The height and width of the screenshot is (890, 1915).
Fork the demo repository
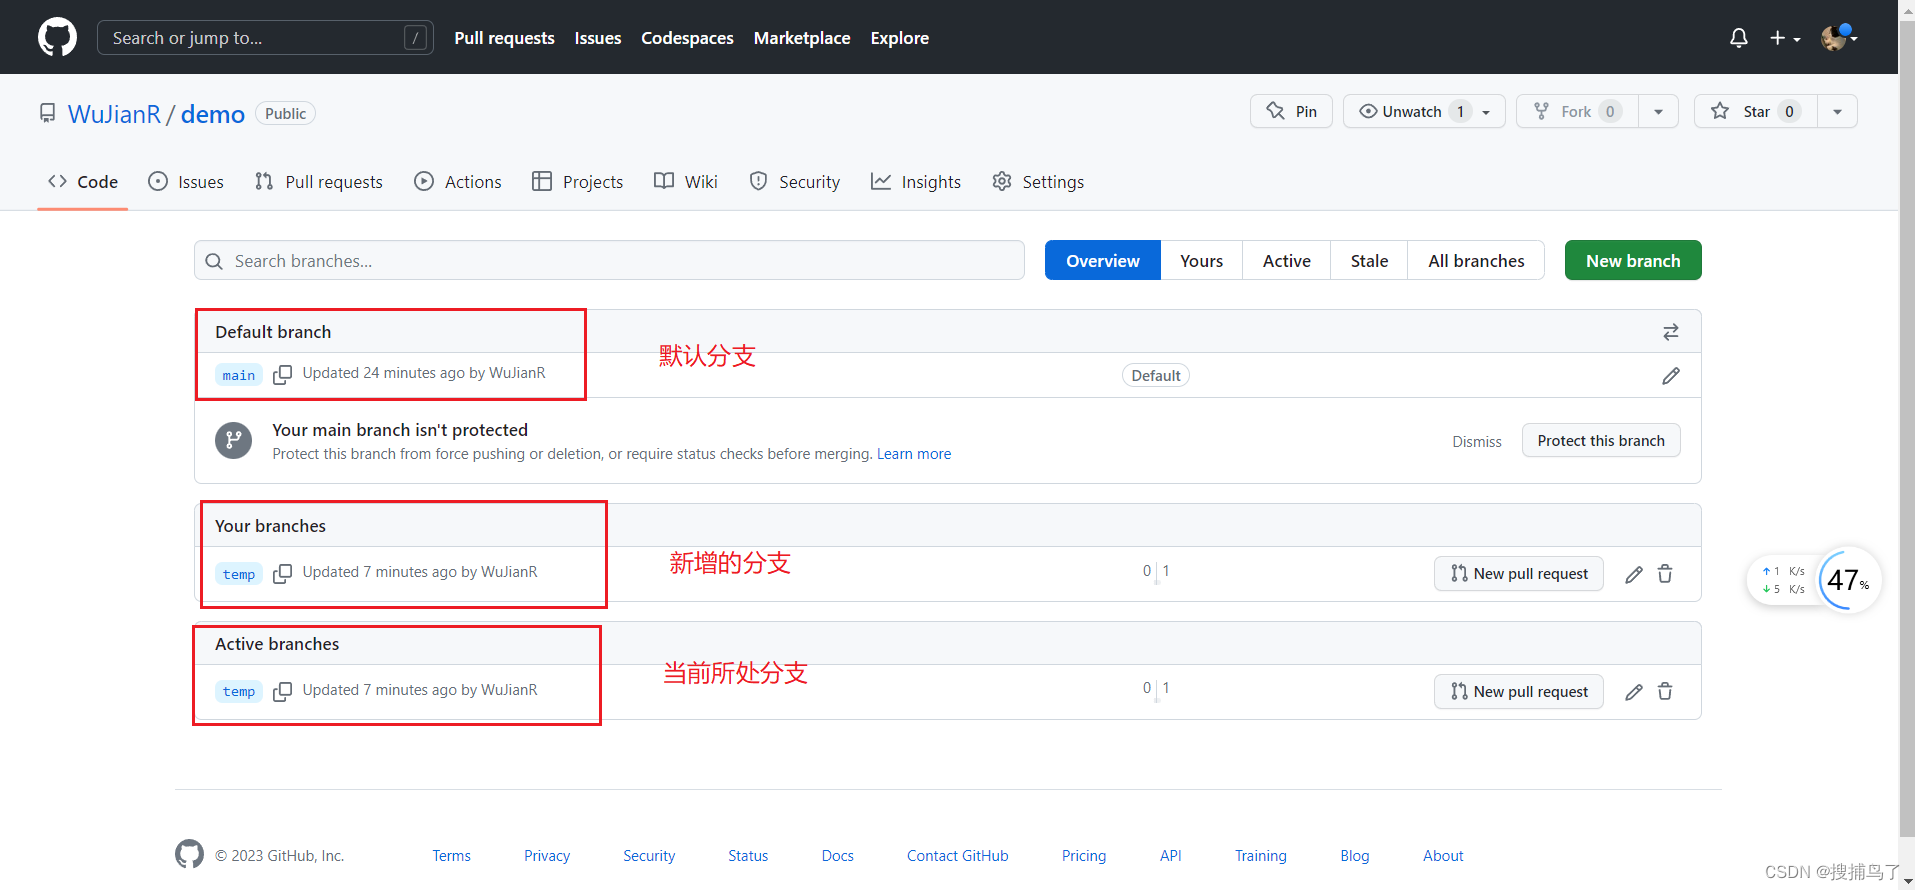coord(1577,111)
